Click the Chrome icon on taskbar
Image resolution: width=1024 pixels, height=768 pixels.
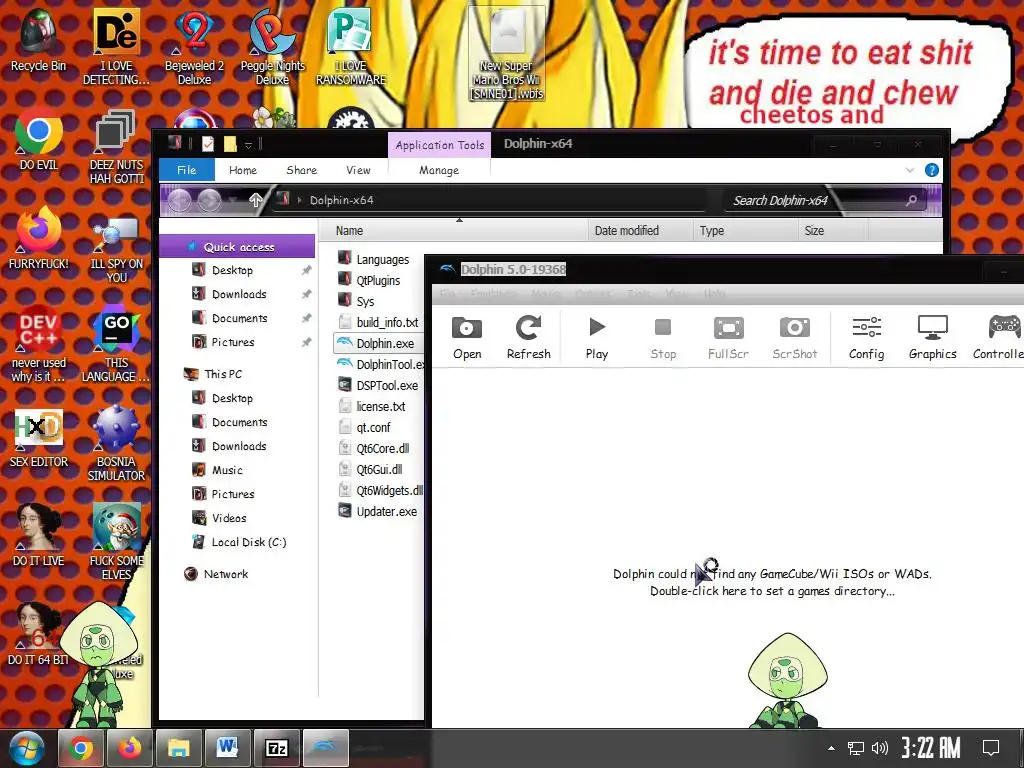(x=81, y=748)
